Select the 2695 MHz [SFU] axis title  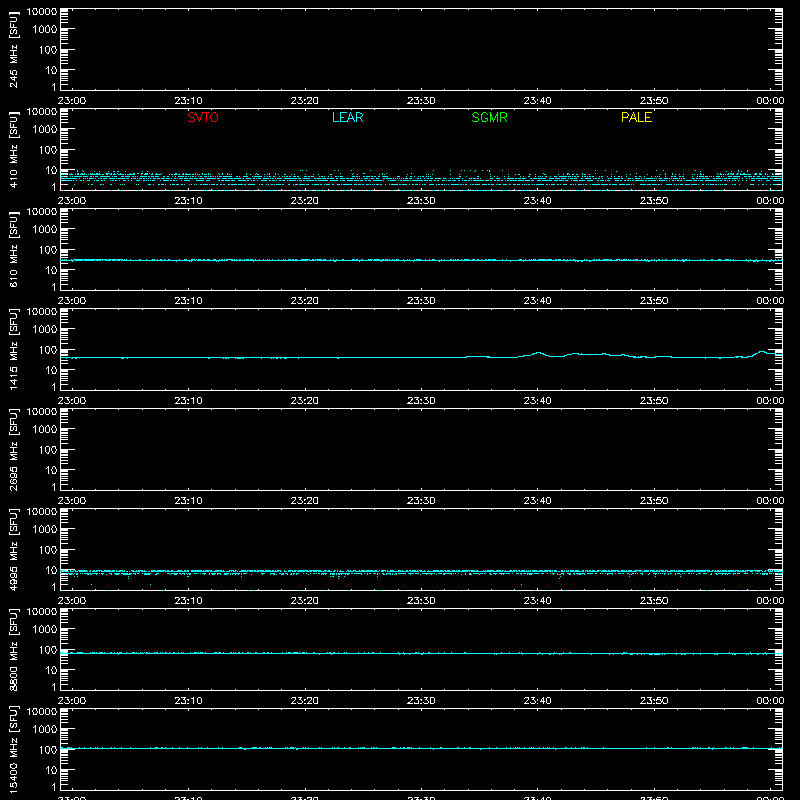13,449
